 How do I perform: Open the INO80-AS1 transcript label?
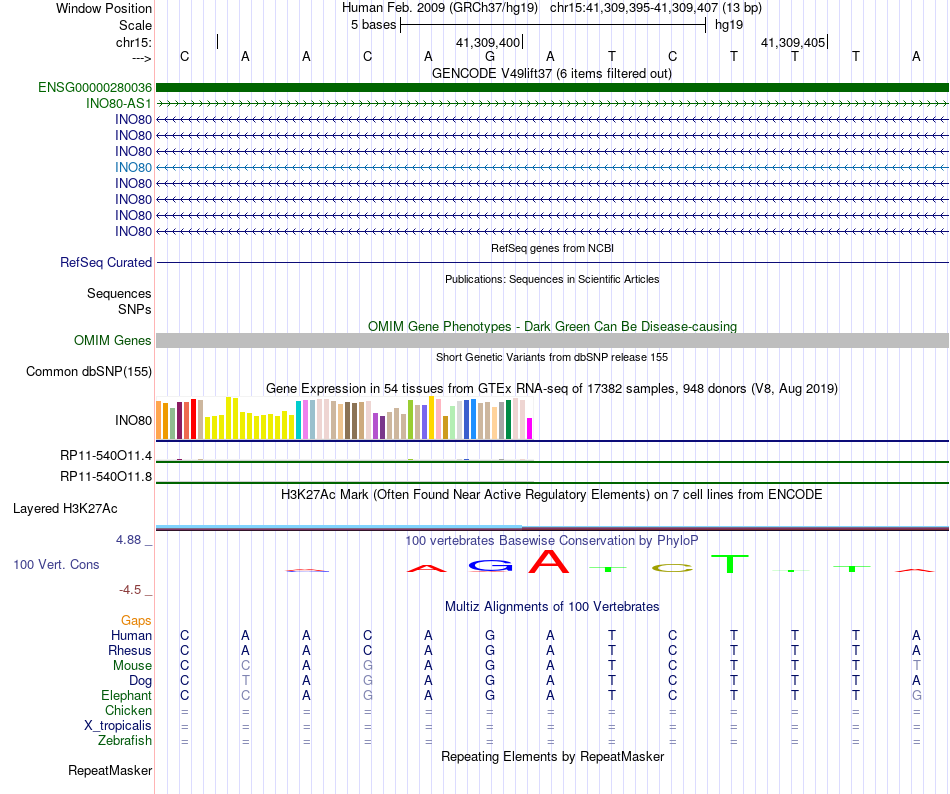[119, 104]
